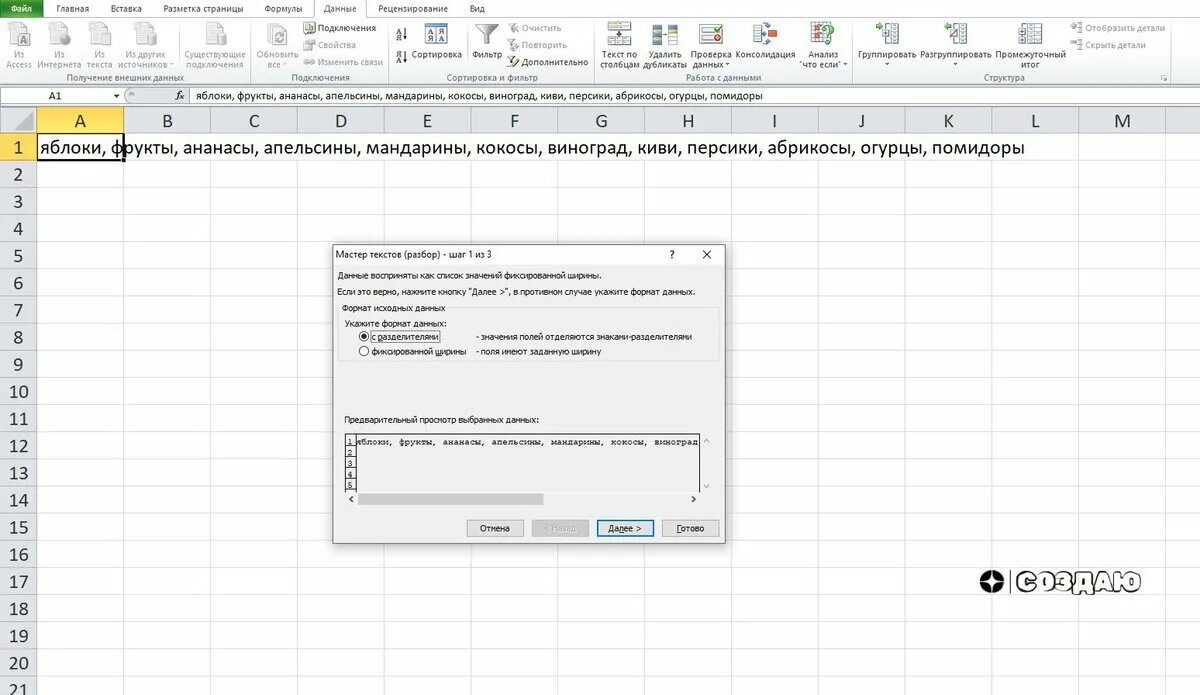Click Текст по столбцам
This screenshot has width=1200, height=695.
point(619,46)
